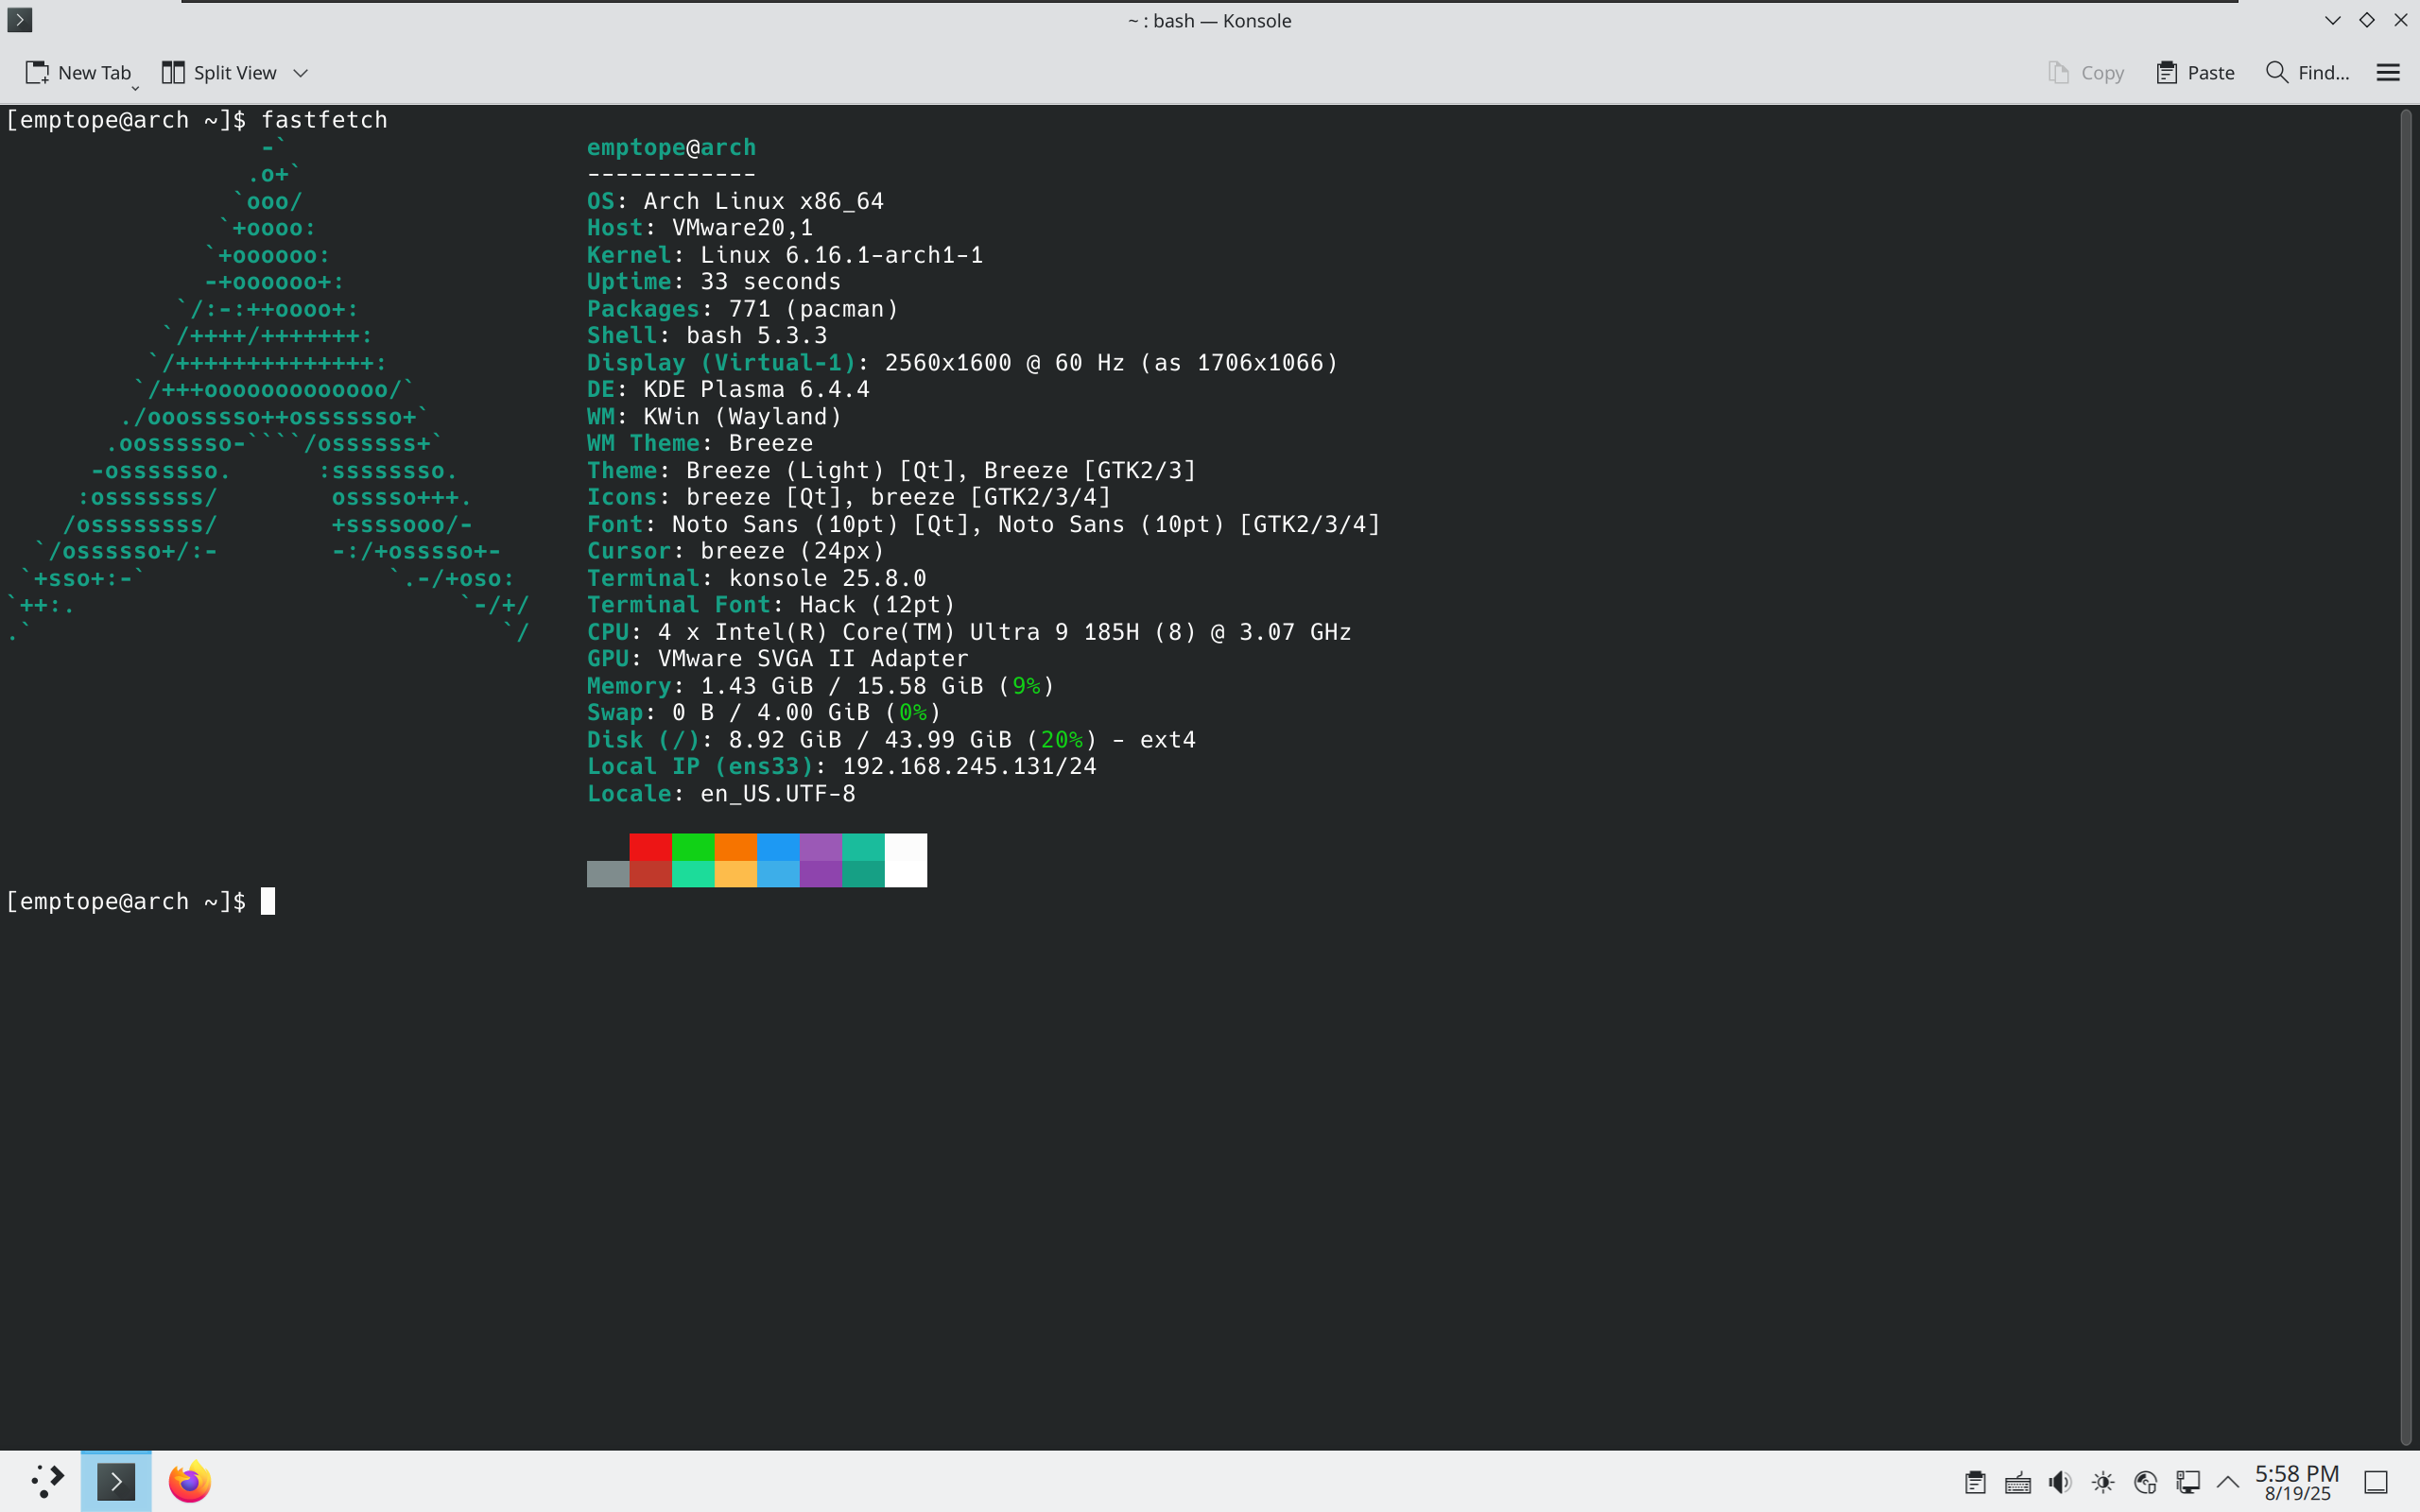Viewport: 2420px width, 1512px height.
Task: Open the disks and devices tray icon
Action: pos(2145,1482)
